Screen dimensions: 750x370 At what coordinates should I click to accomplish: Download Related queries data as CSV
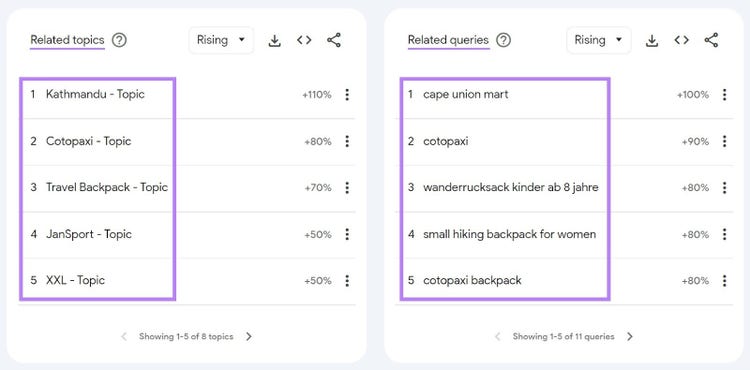tap(651, 41)
